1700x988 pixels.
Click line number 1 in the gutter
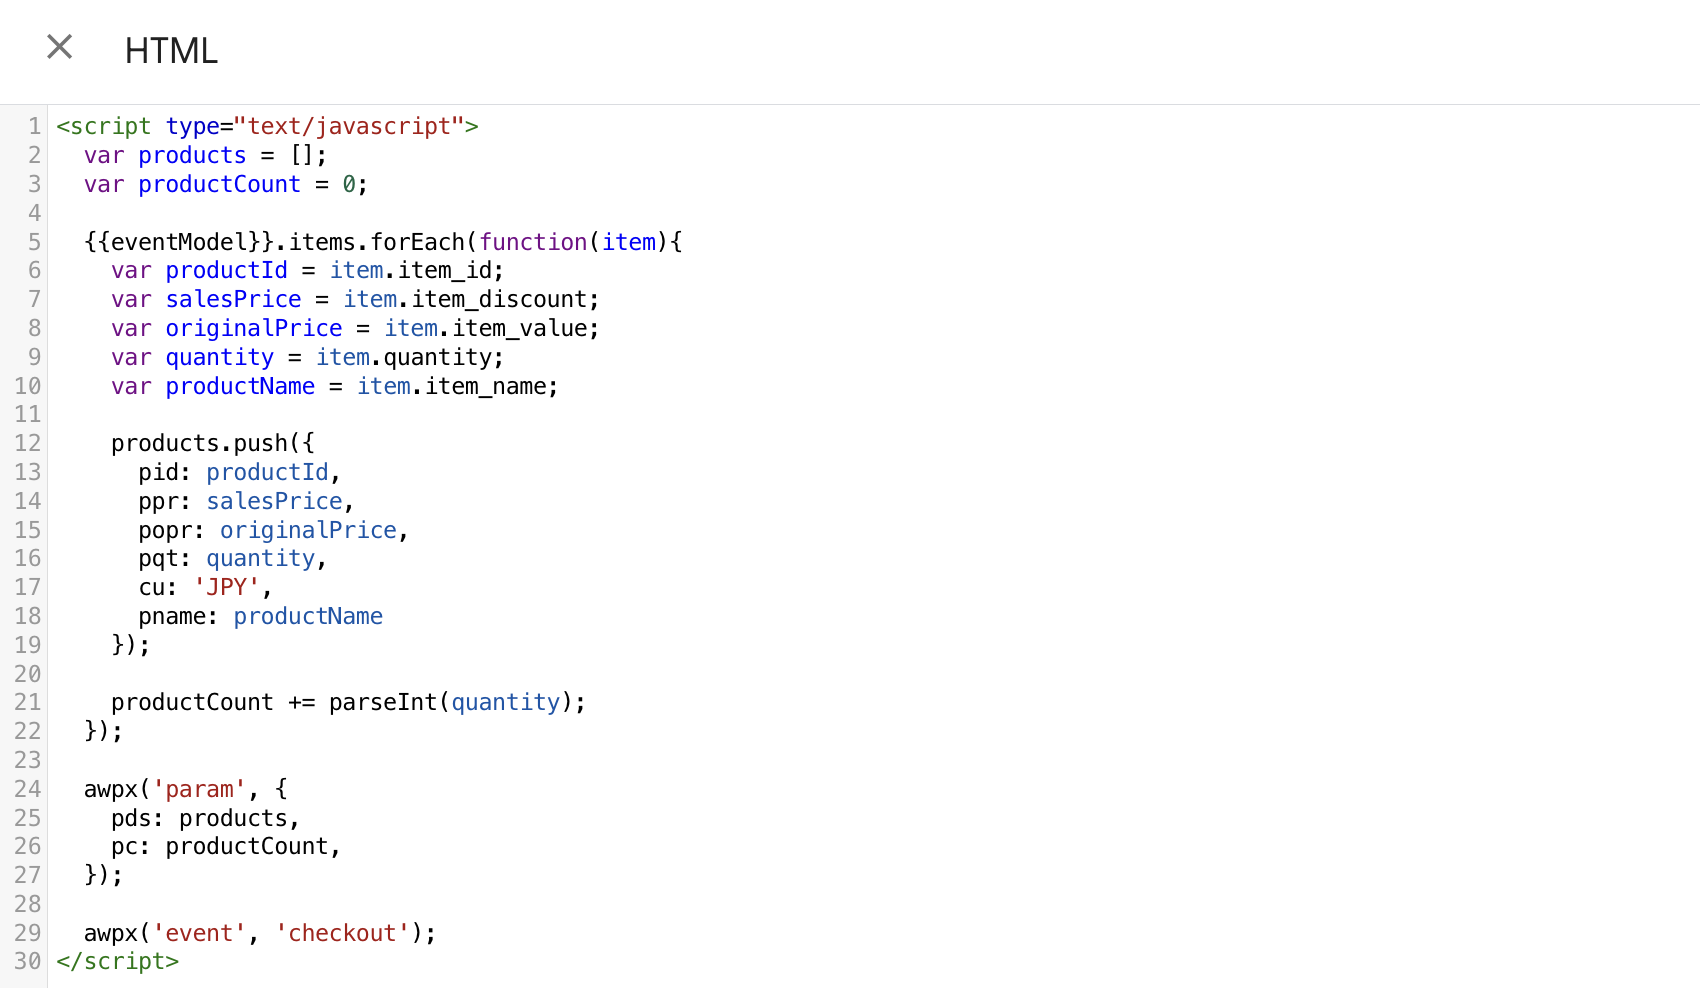pos(34,126)
